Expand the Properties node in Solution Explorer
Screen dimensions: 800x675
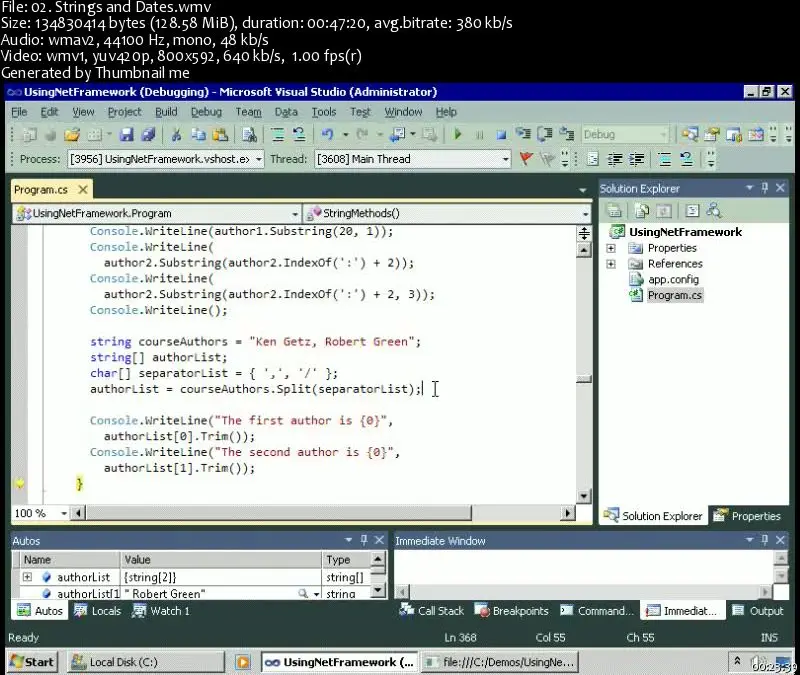(611, 248)
